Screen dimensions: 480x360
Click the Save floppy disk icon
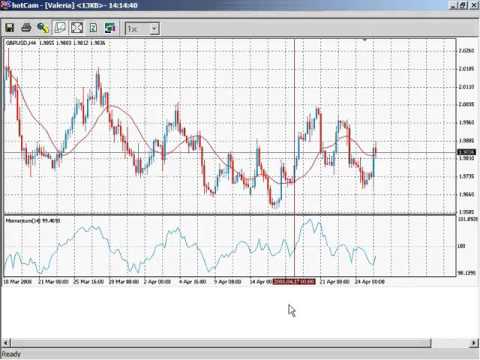[x=10, y=28]
